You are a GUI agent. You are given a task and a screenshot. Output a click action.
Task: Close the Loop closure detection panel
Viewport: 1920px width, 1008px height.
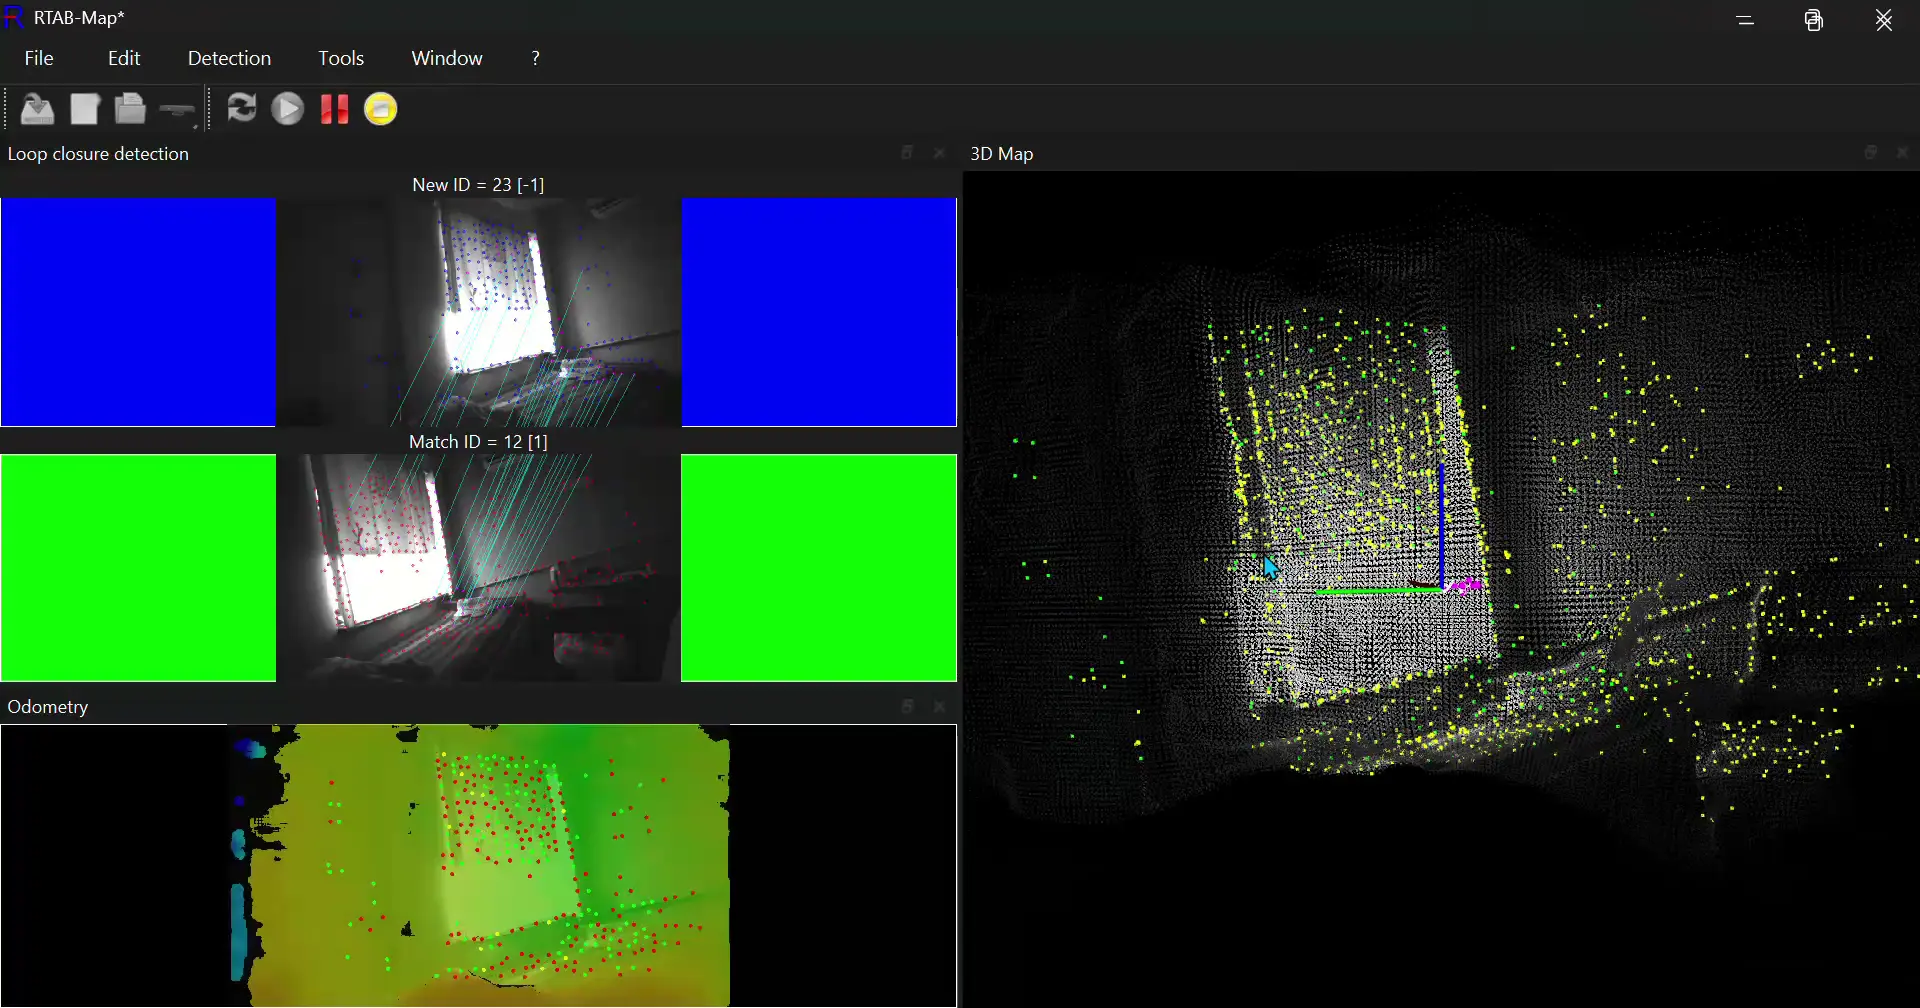tap(939, 153)
